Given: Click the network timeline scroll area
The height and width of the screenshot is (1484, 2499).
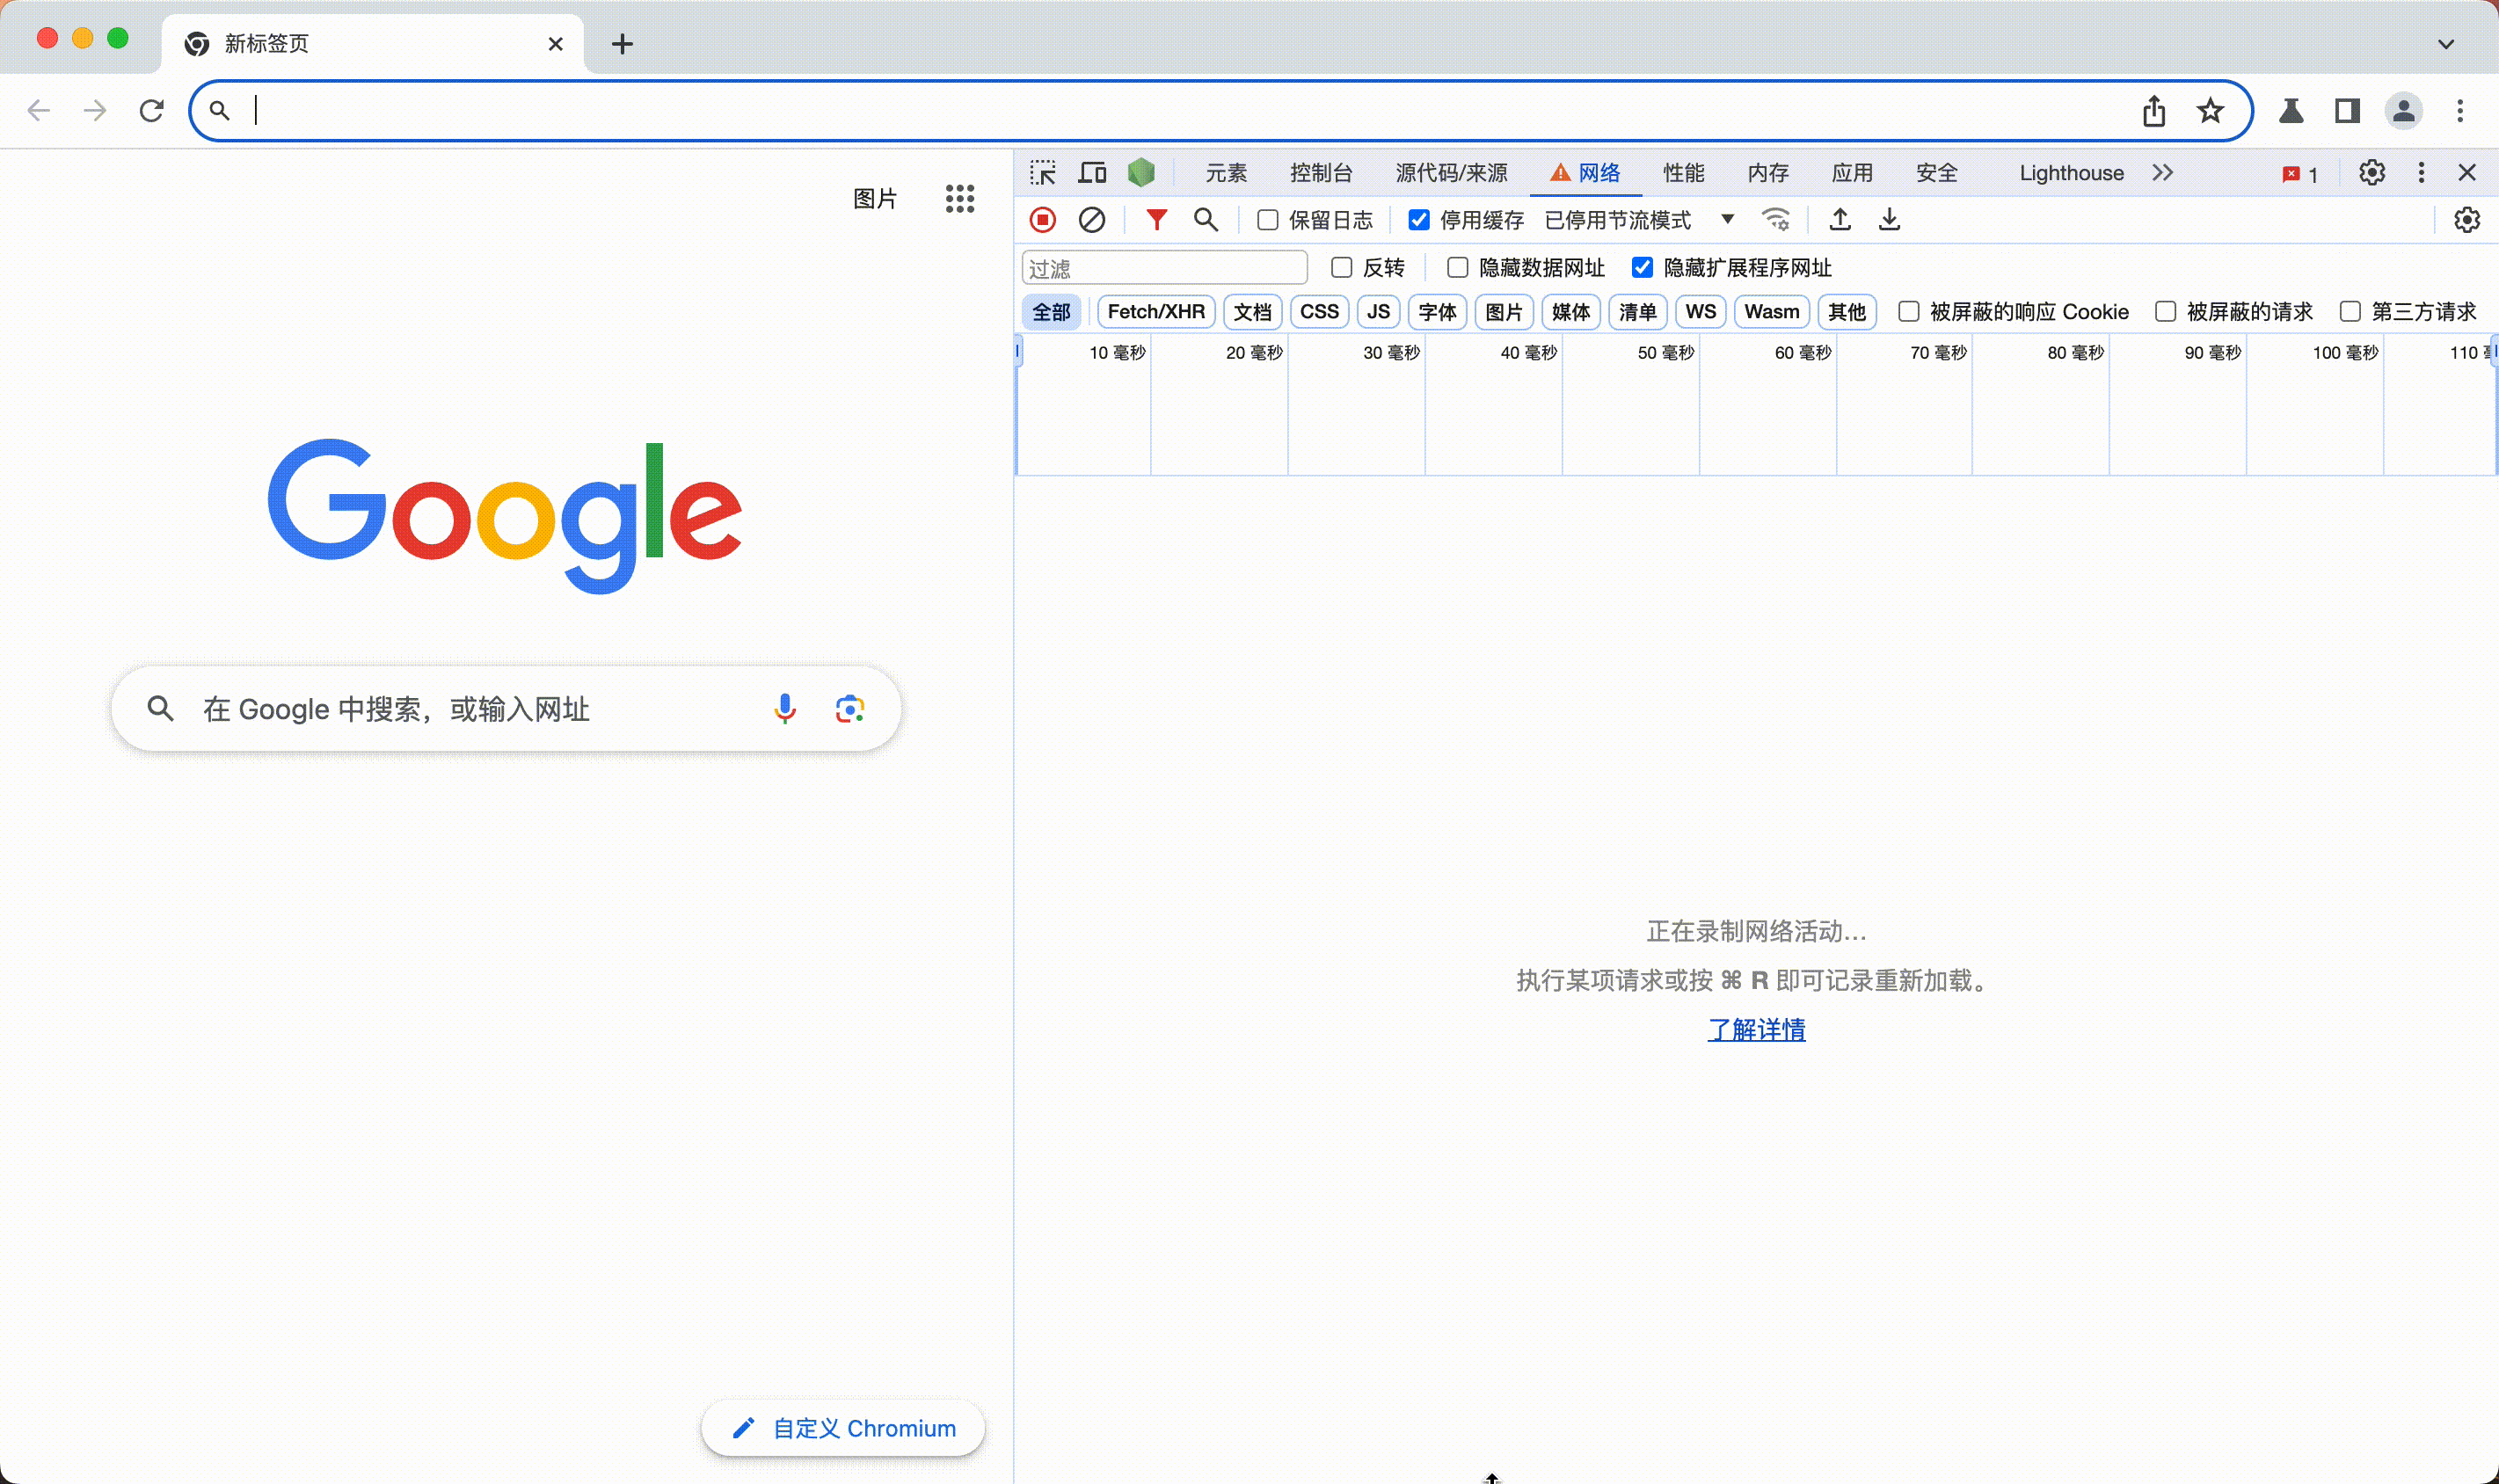Looking at the screenshot, I should tap(1753, 404).
